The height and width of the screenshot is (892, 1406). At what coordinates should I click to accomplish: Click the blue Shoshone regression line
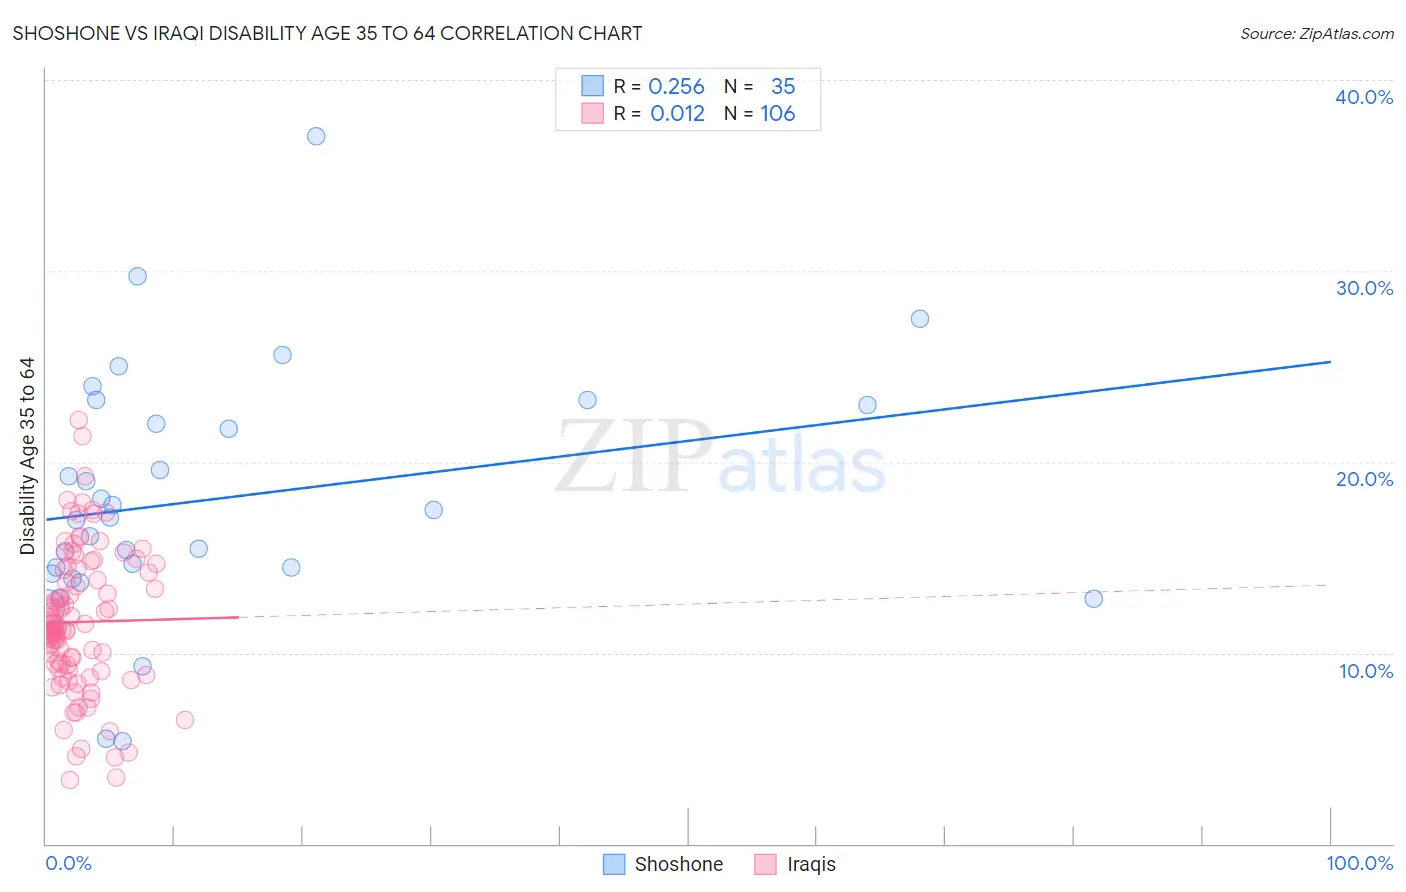[688, 441]
